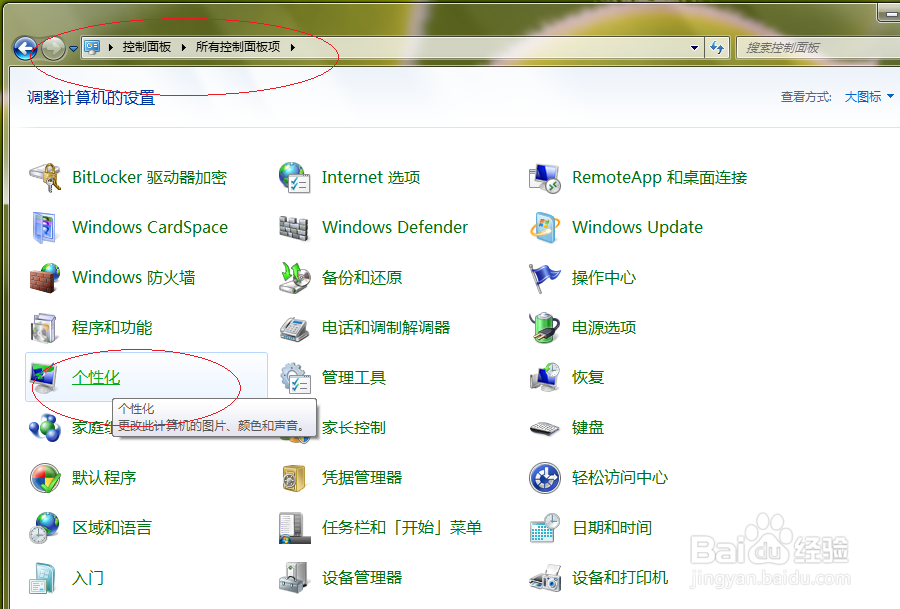Open the BitLocker 驱动器加密 link
900x609 pixels.
149,177
